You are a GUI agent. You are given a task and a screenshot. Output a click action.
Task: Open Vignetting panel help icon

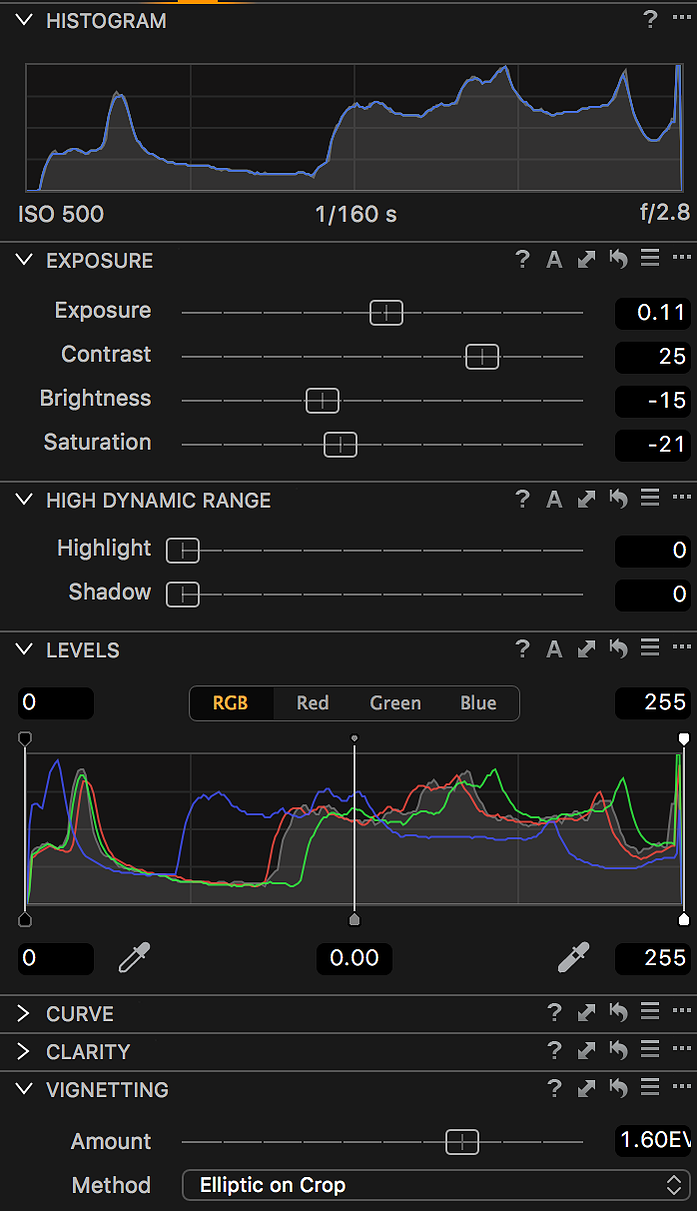click(x=554, y=1089)
